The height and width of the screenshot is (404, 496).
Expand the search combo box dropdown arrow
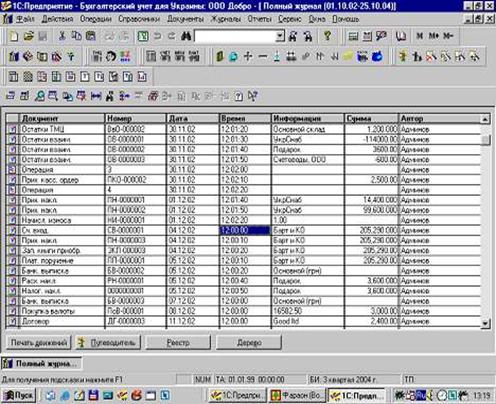pos(280,36)
